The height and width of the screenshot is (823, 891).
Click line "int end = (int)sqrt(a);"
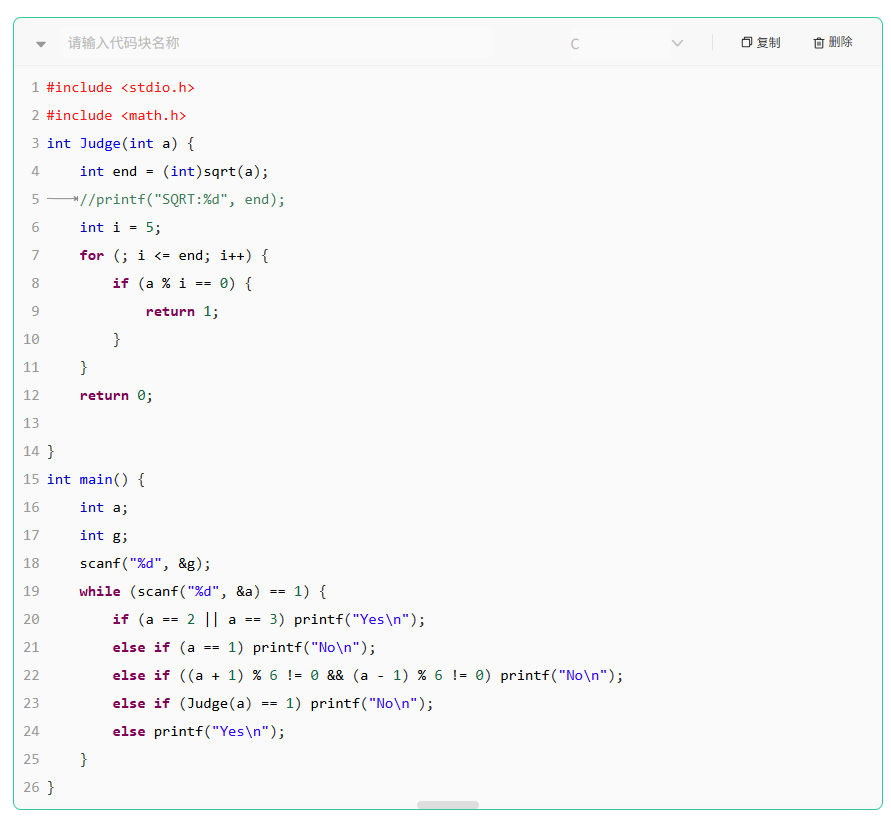pyautogui.click(x=174, y=172)
